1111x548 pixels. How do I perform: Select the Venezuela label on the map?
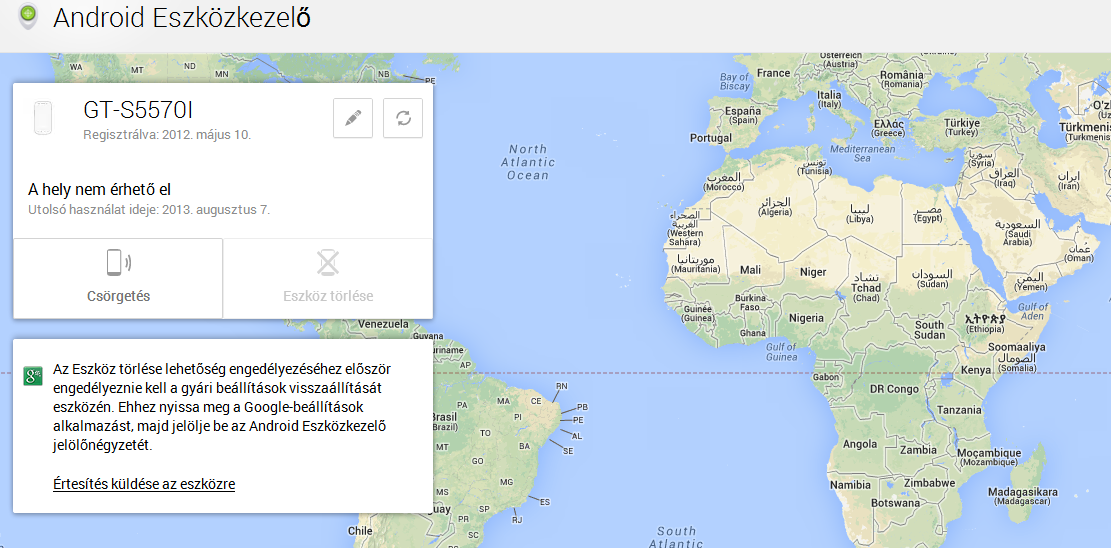click(384, 325)
